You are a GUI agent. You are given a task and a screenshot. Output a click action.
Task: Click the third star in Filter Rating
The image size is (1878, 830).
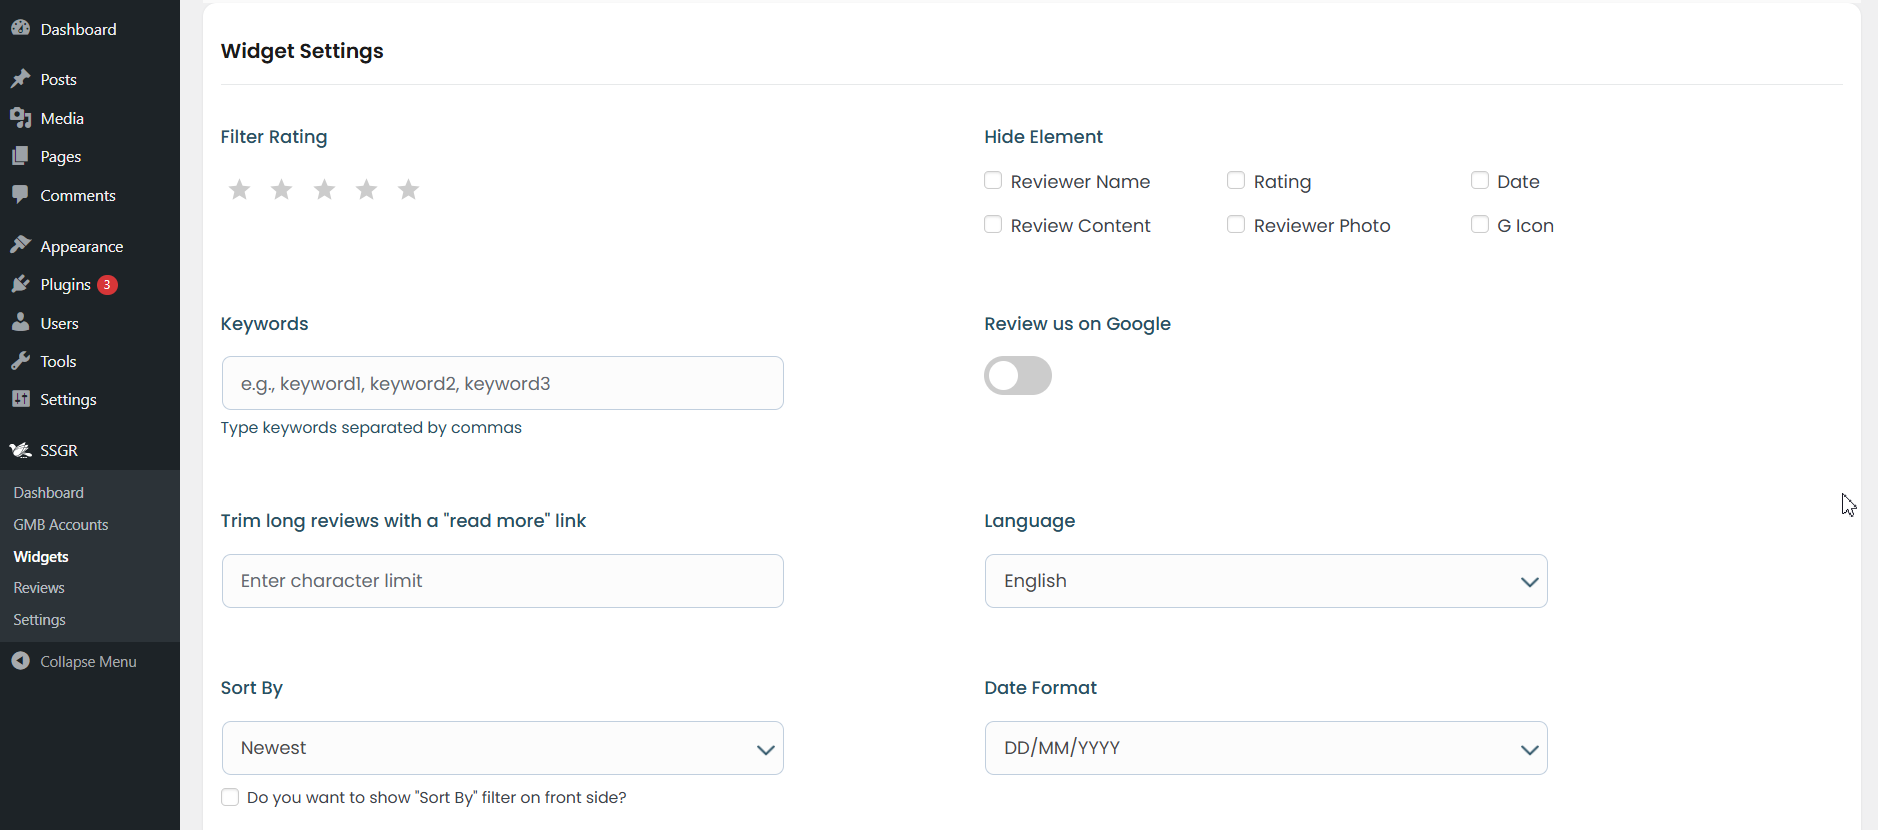324,189
